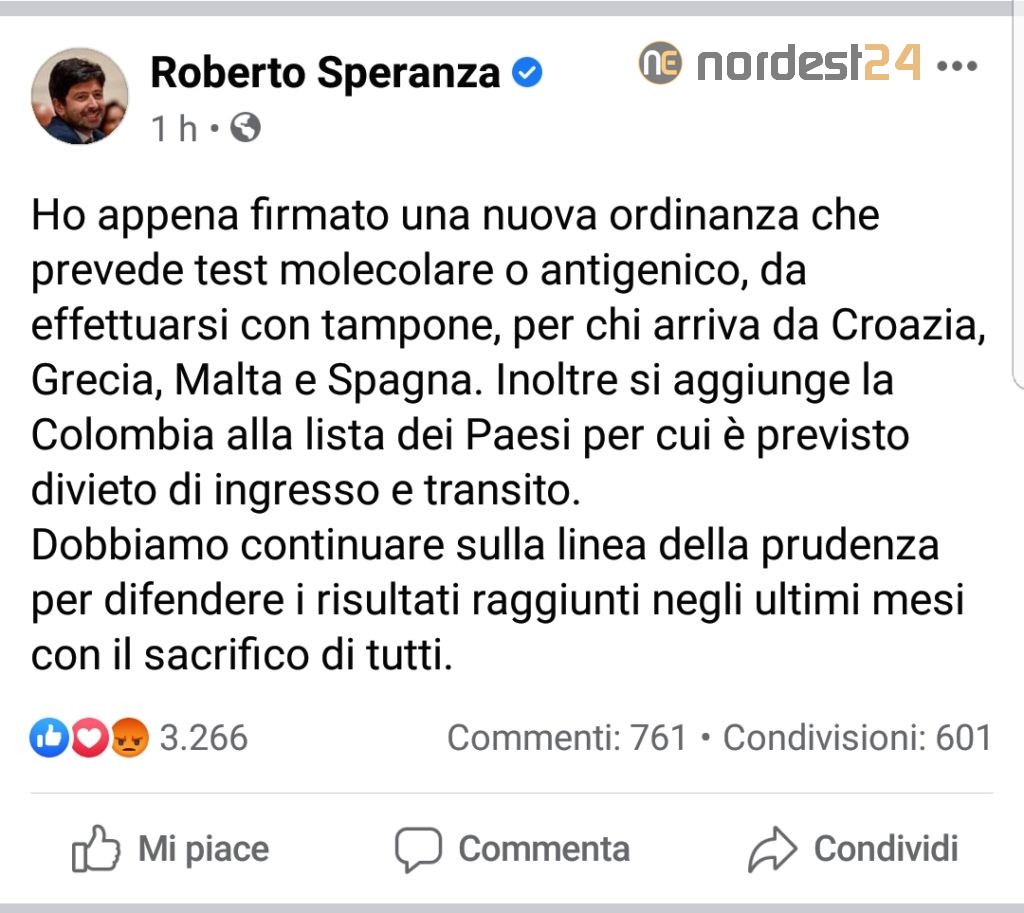The width and height of the screenshot is (1024, 913).
Task: Click the red heart reaction icon
Action: coord(88,738)
